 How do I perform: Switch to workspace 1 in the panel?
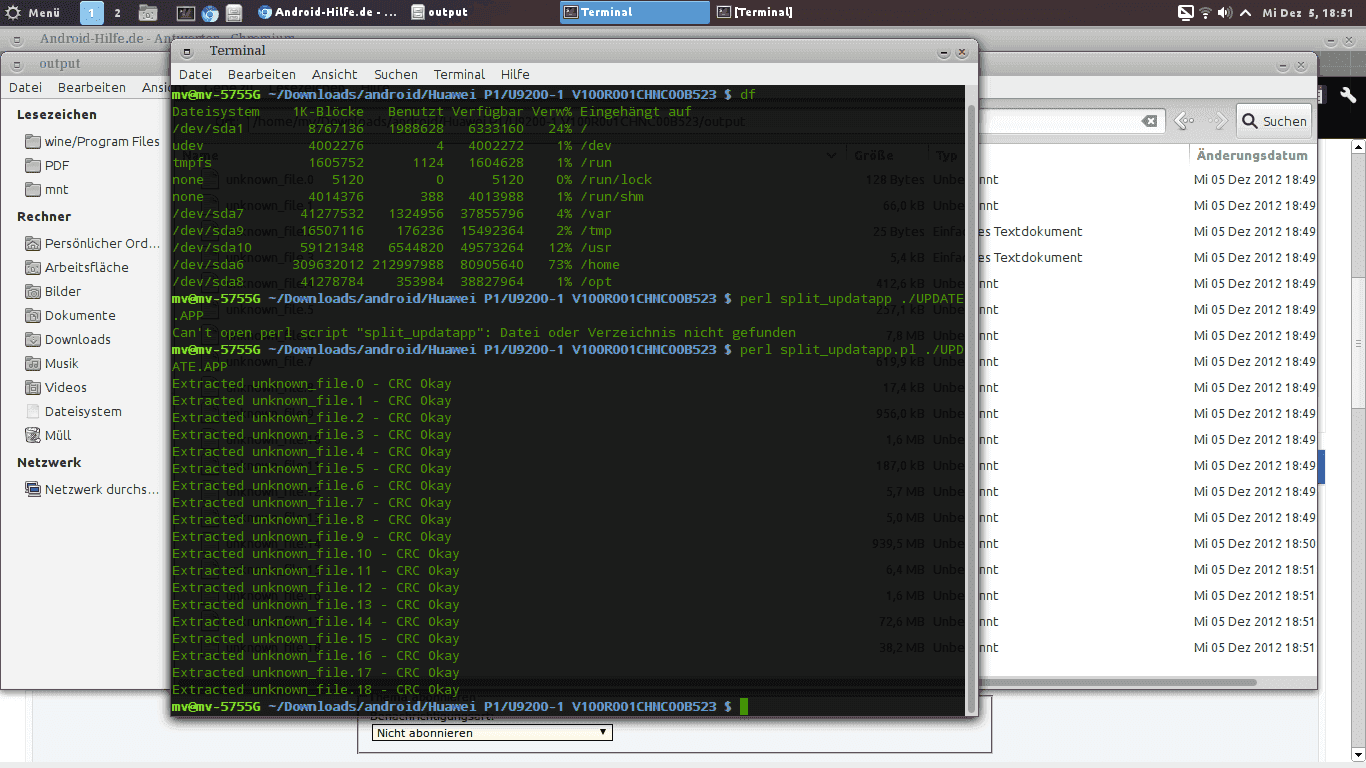(x=92, y=13)
